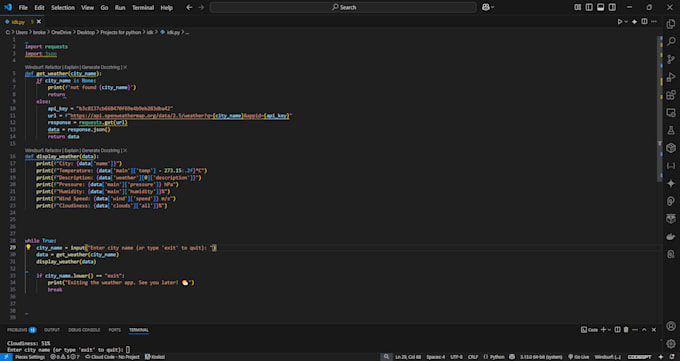Open the Copilot dropdown chevron

click(x=493, y=7)
